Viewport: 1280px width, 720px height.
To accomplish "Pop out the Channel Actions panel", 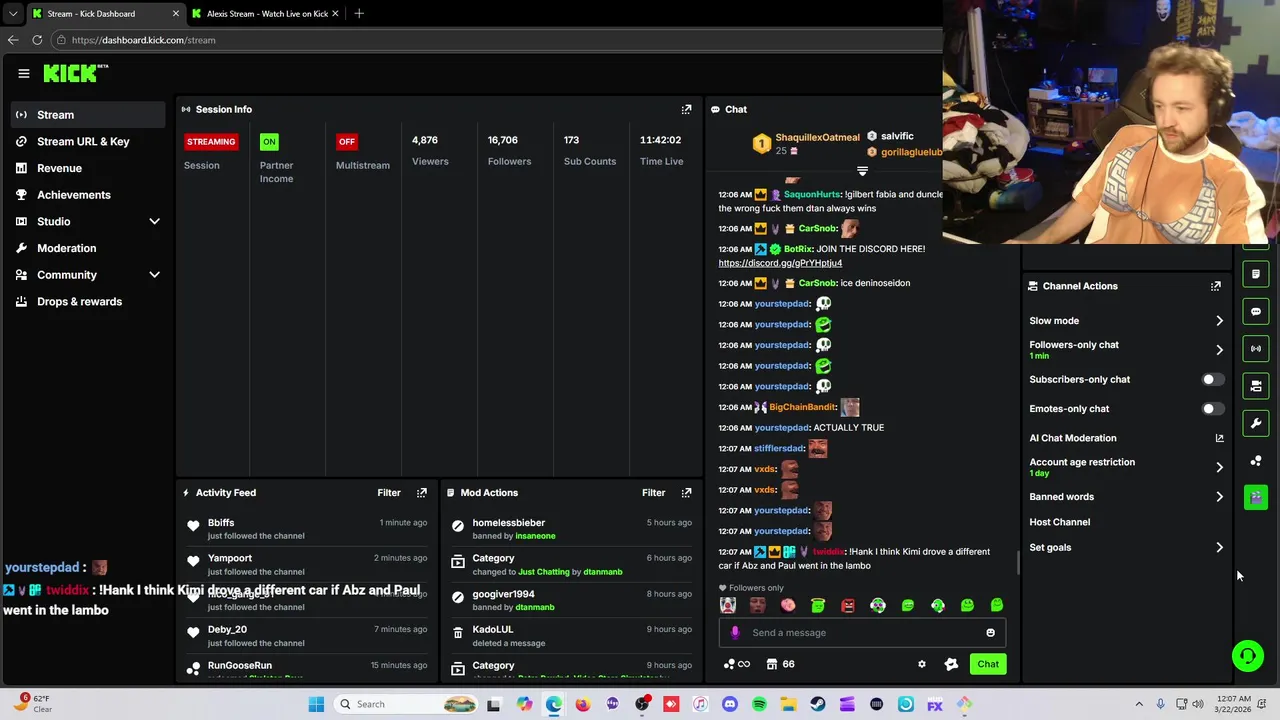I will point(1216,286).
